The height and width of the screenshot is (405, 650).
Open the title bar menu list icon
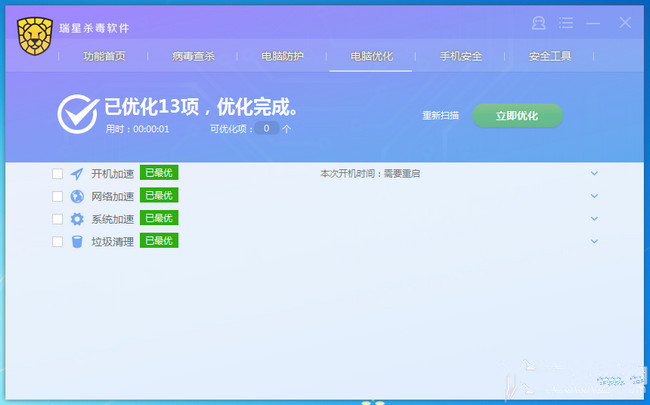click(566, 23)
